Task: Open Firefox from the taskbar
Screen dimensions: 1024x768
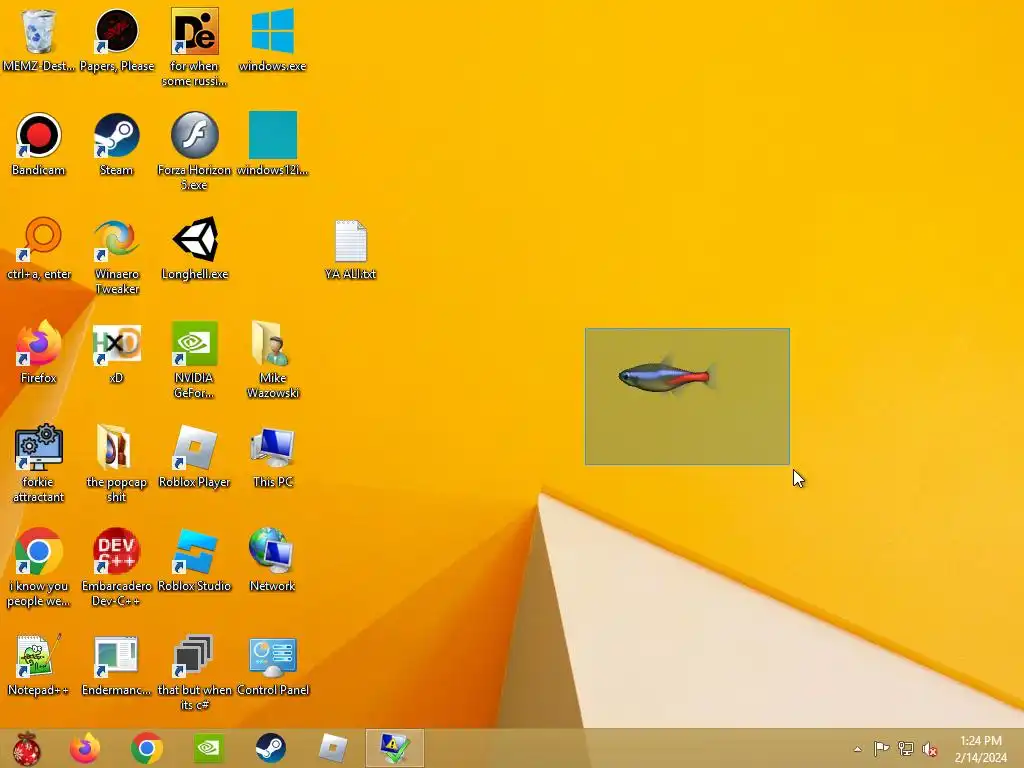Action: coord(85,748)
